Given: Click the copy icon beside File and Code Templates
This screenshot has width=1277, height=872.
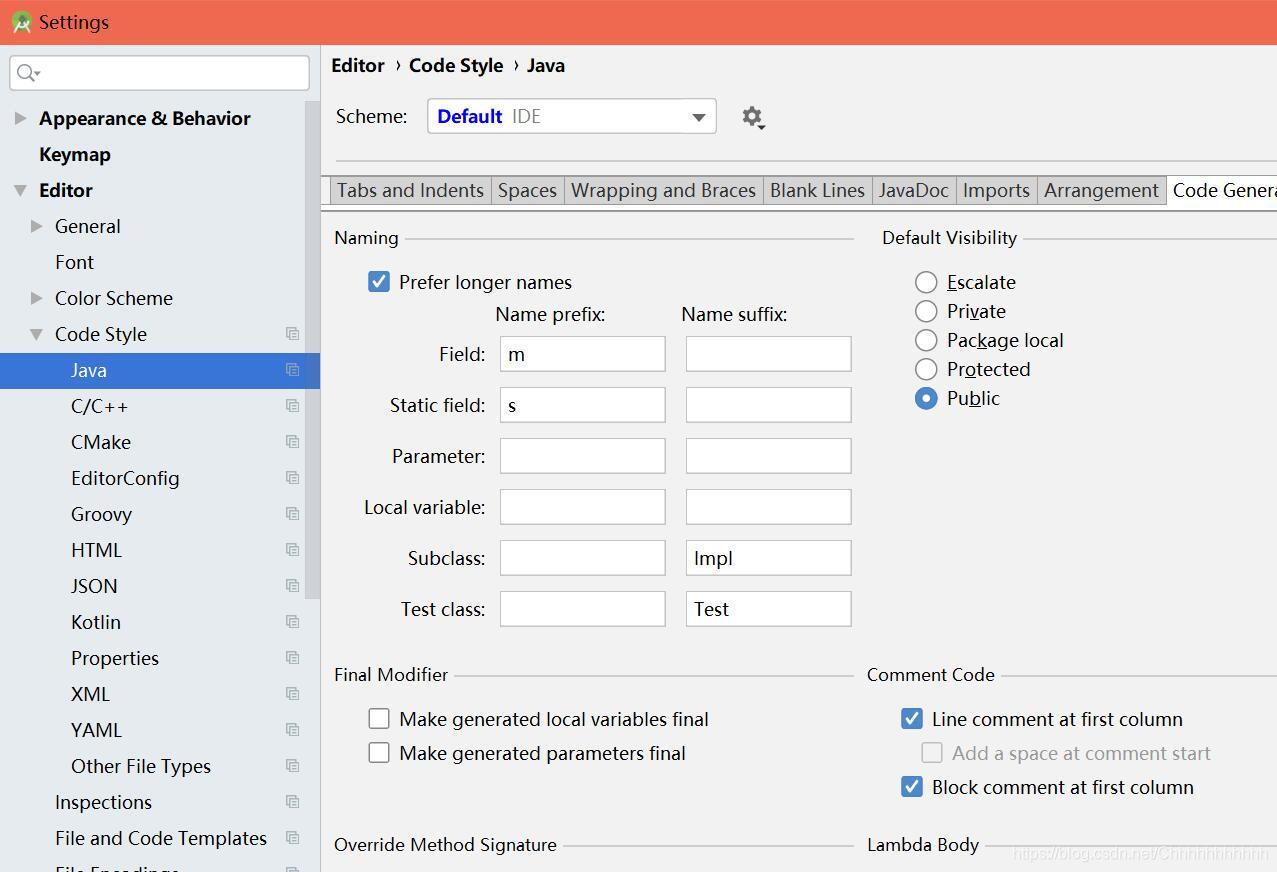Looking at the screenshot, I should tap(292, 838).
